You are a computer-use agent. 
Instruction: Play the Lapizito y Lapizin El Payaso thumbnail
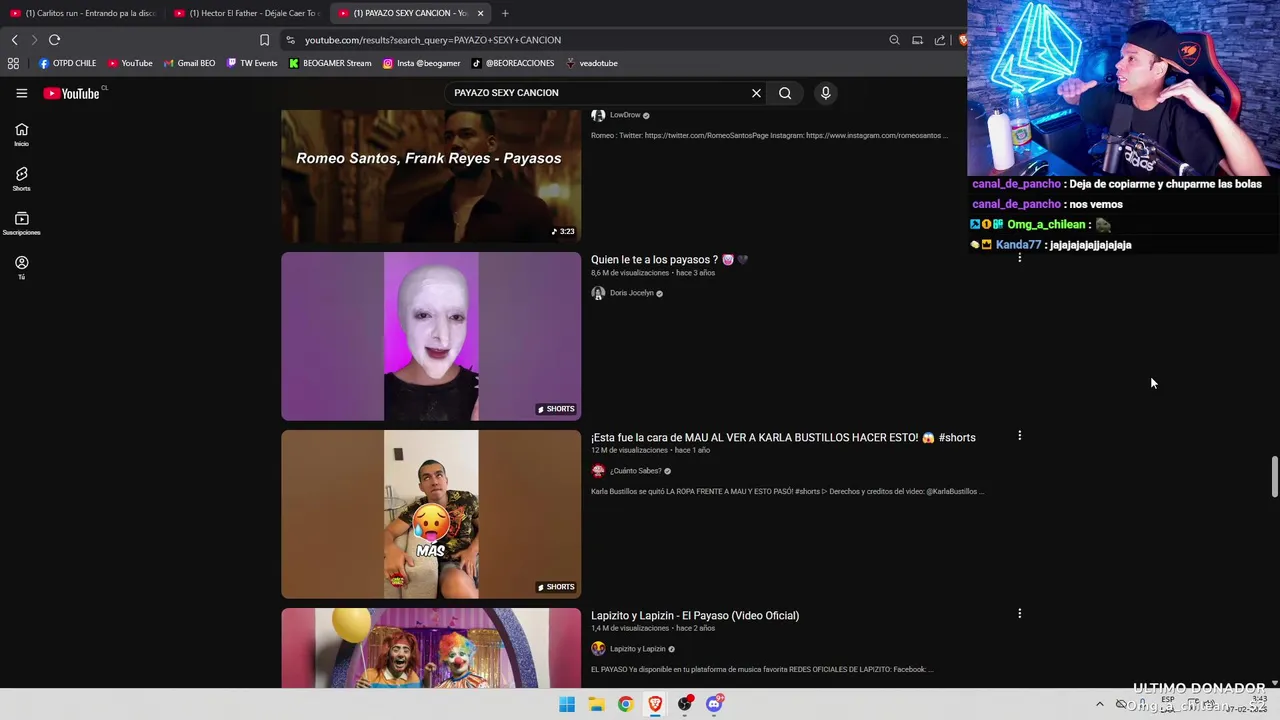431,648
